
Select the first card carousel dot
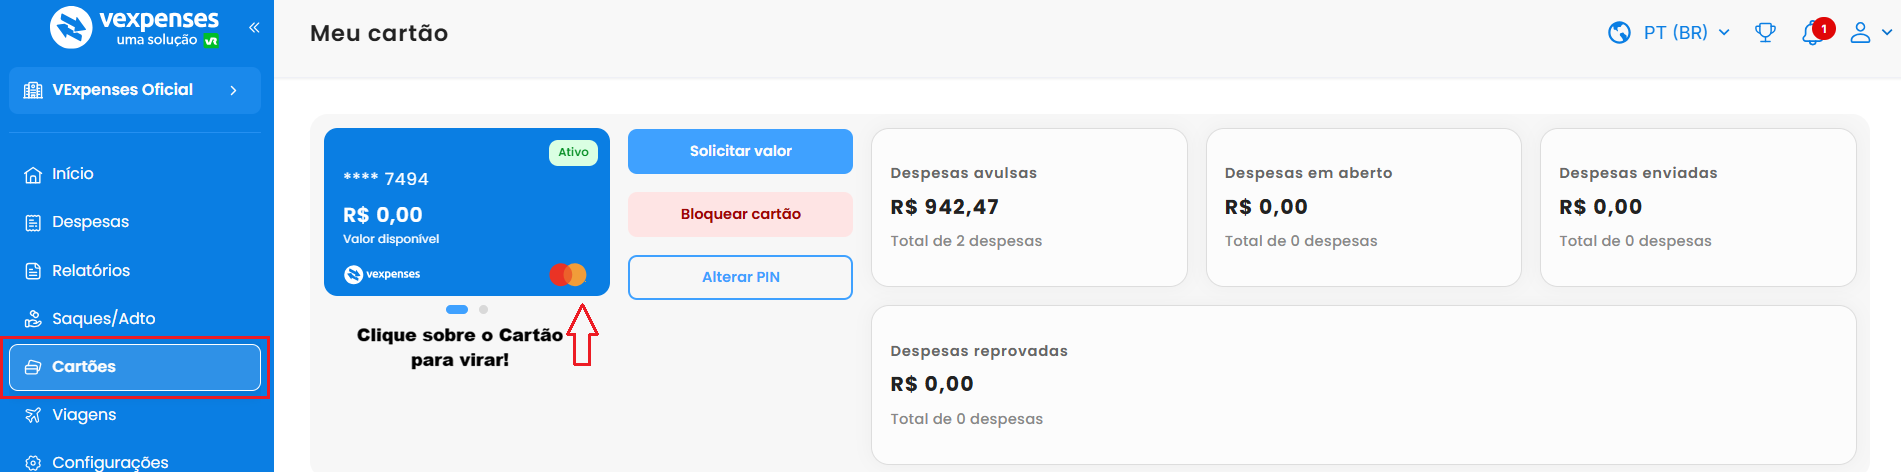(457, 310)
